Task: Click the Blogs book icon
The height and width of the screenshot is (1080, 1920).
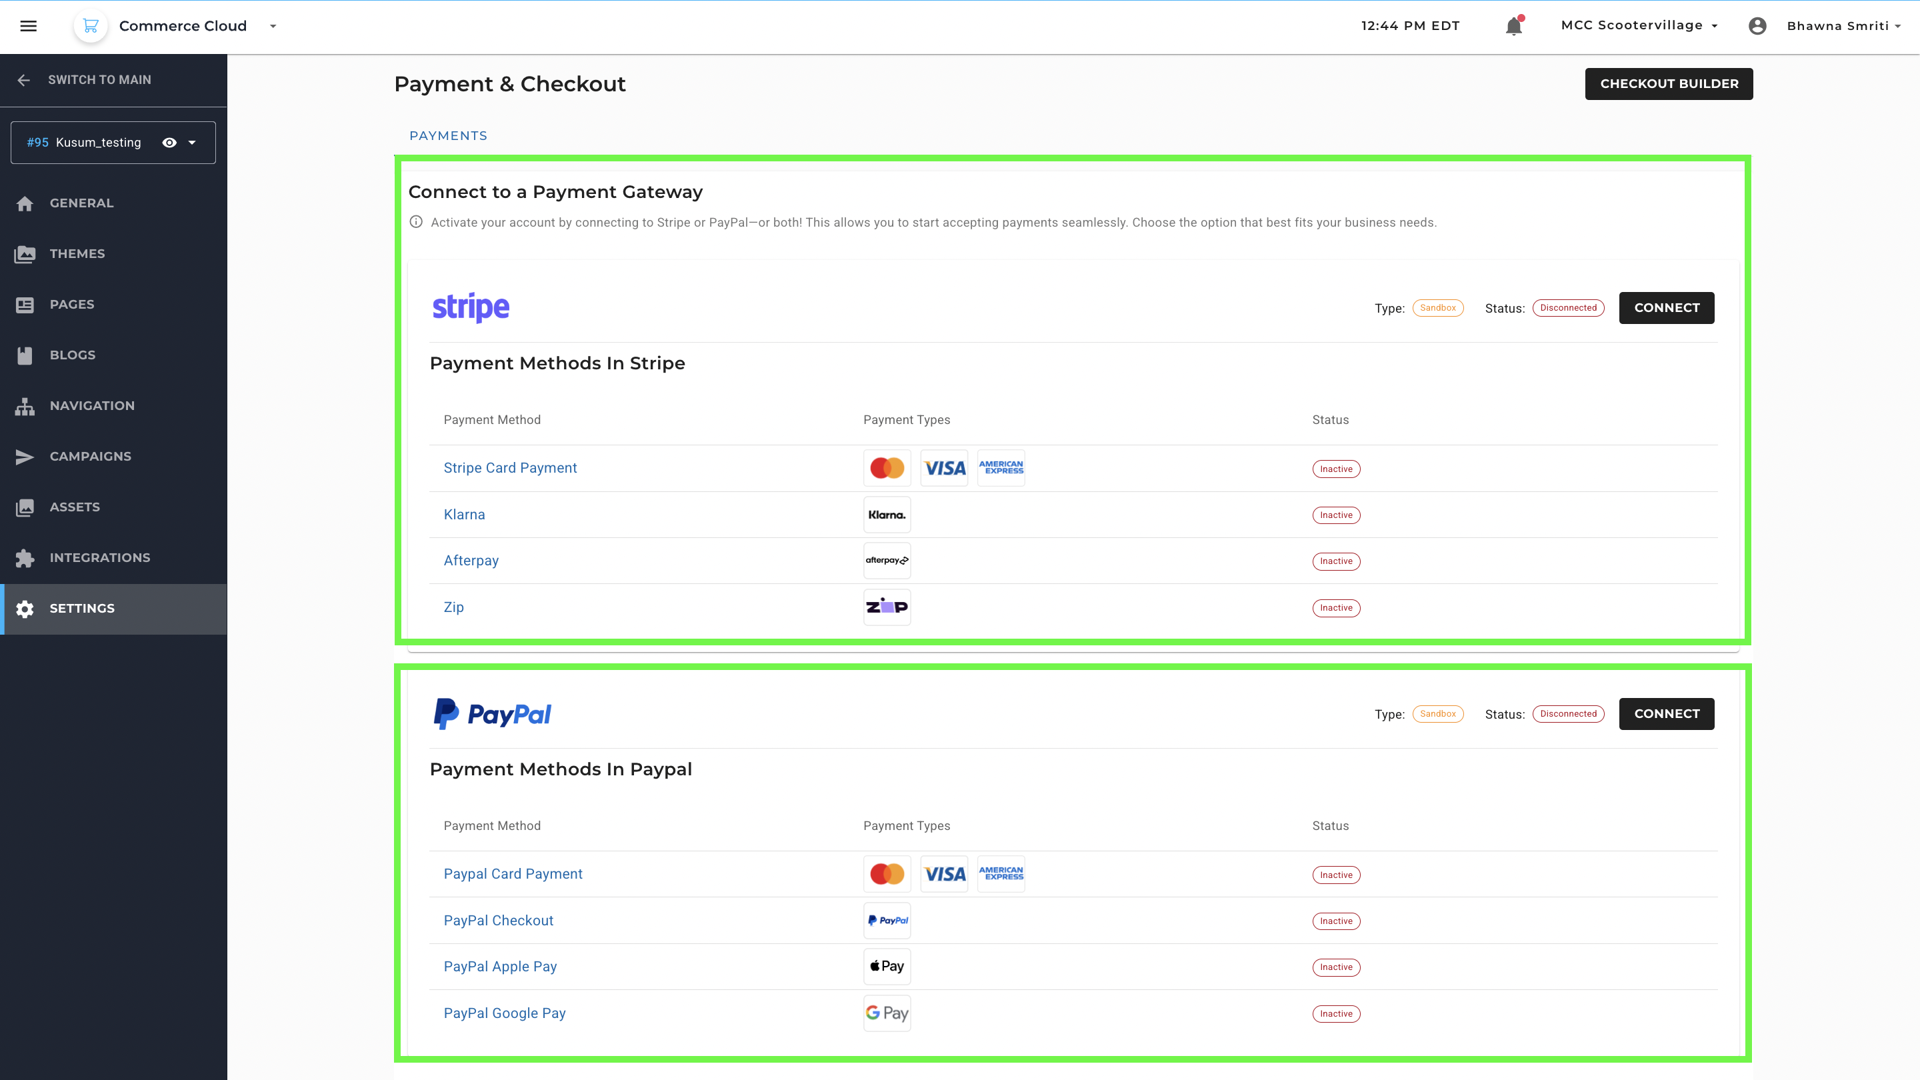Action: pyautogui.click(x=25, y=355)
